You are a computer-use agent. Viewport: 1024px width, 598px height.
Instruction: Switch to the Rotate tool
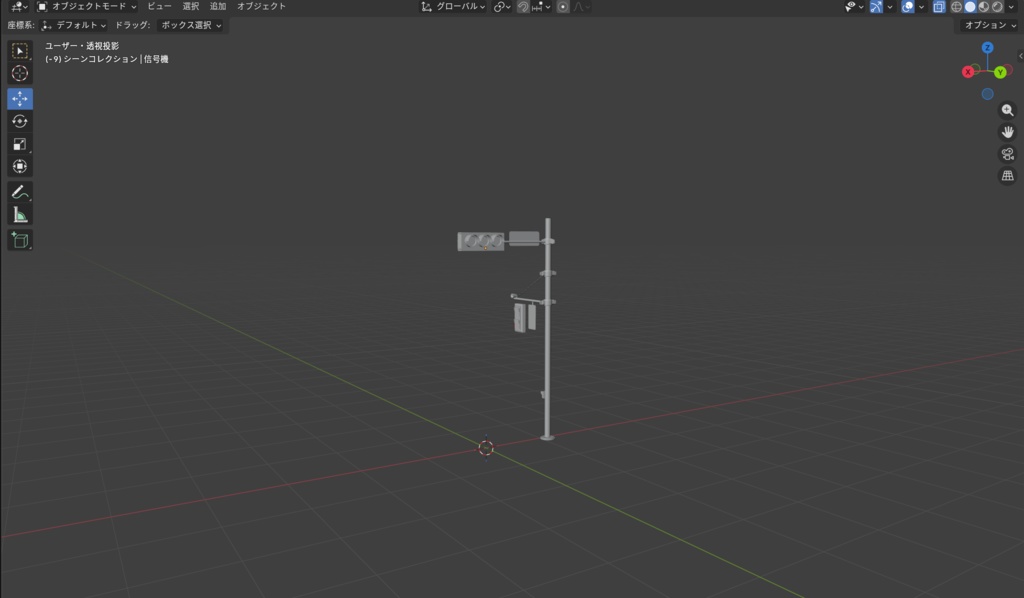coord(20,121)
